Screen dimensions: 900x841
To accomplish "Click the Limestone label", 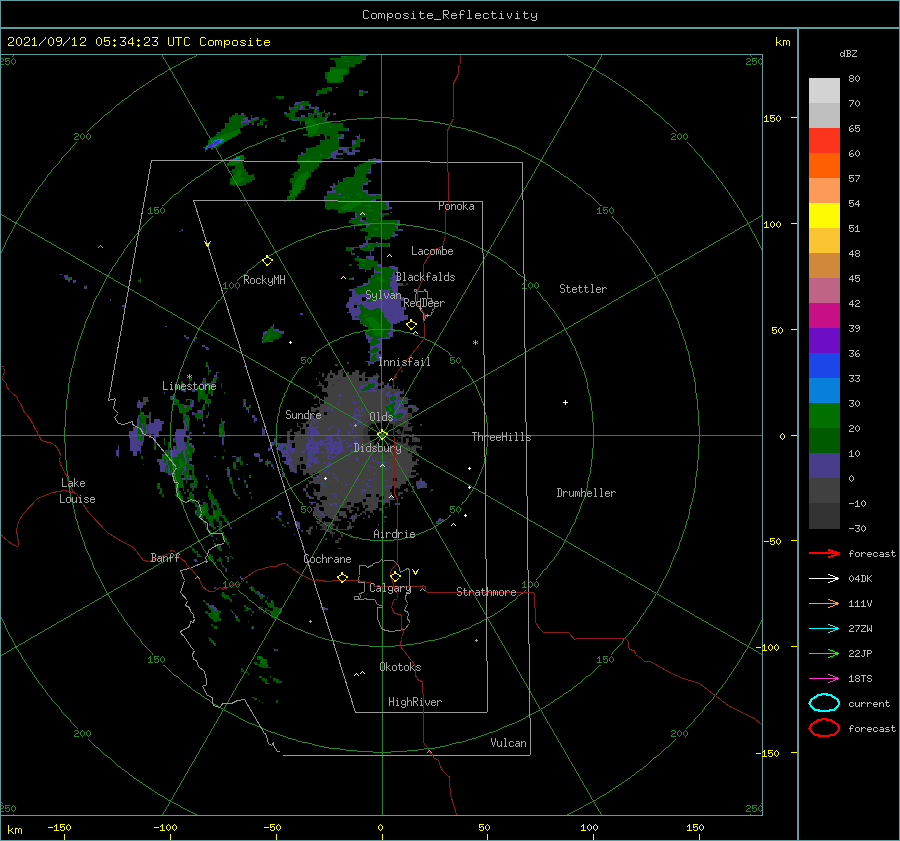I will click(x=189, y=386).
